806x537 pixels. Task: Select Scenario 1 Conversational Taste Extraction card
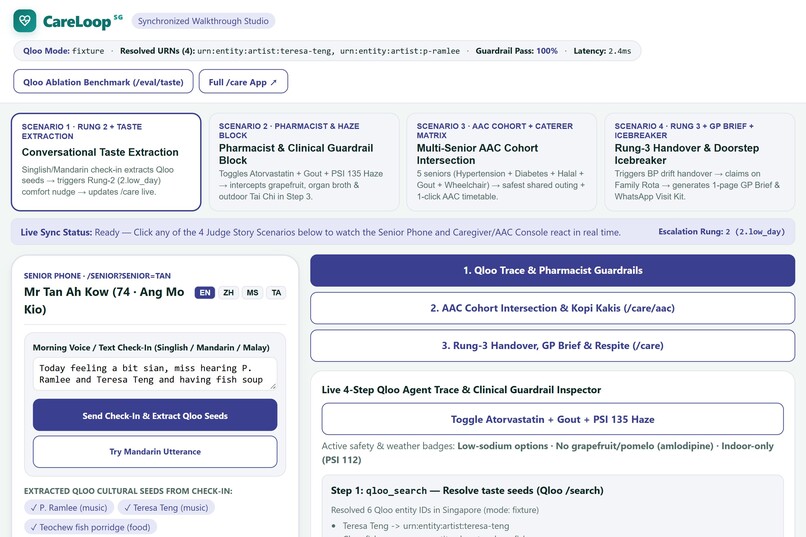click(x=106, y=162)
